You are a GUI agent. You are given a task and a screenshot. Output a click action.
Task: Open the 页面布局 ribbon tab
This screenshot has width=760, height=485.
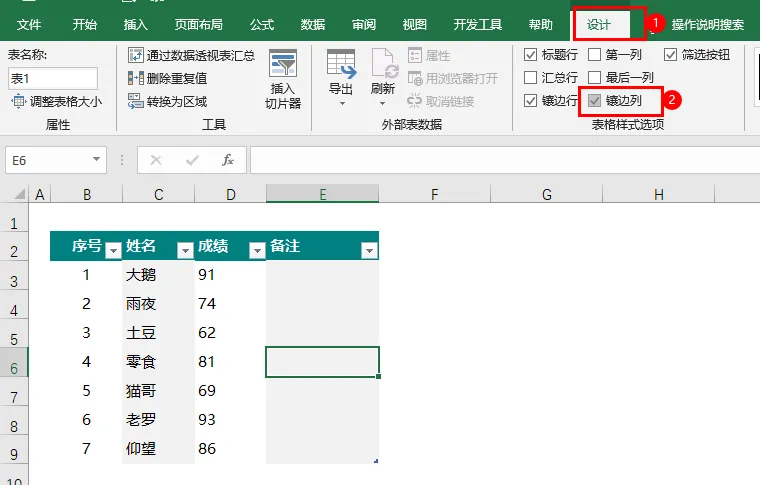click(199, 25)
